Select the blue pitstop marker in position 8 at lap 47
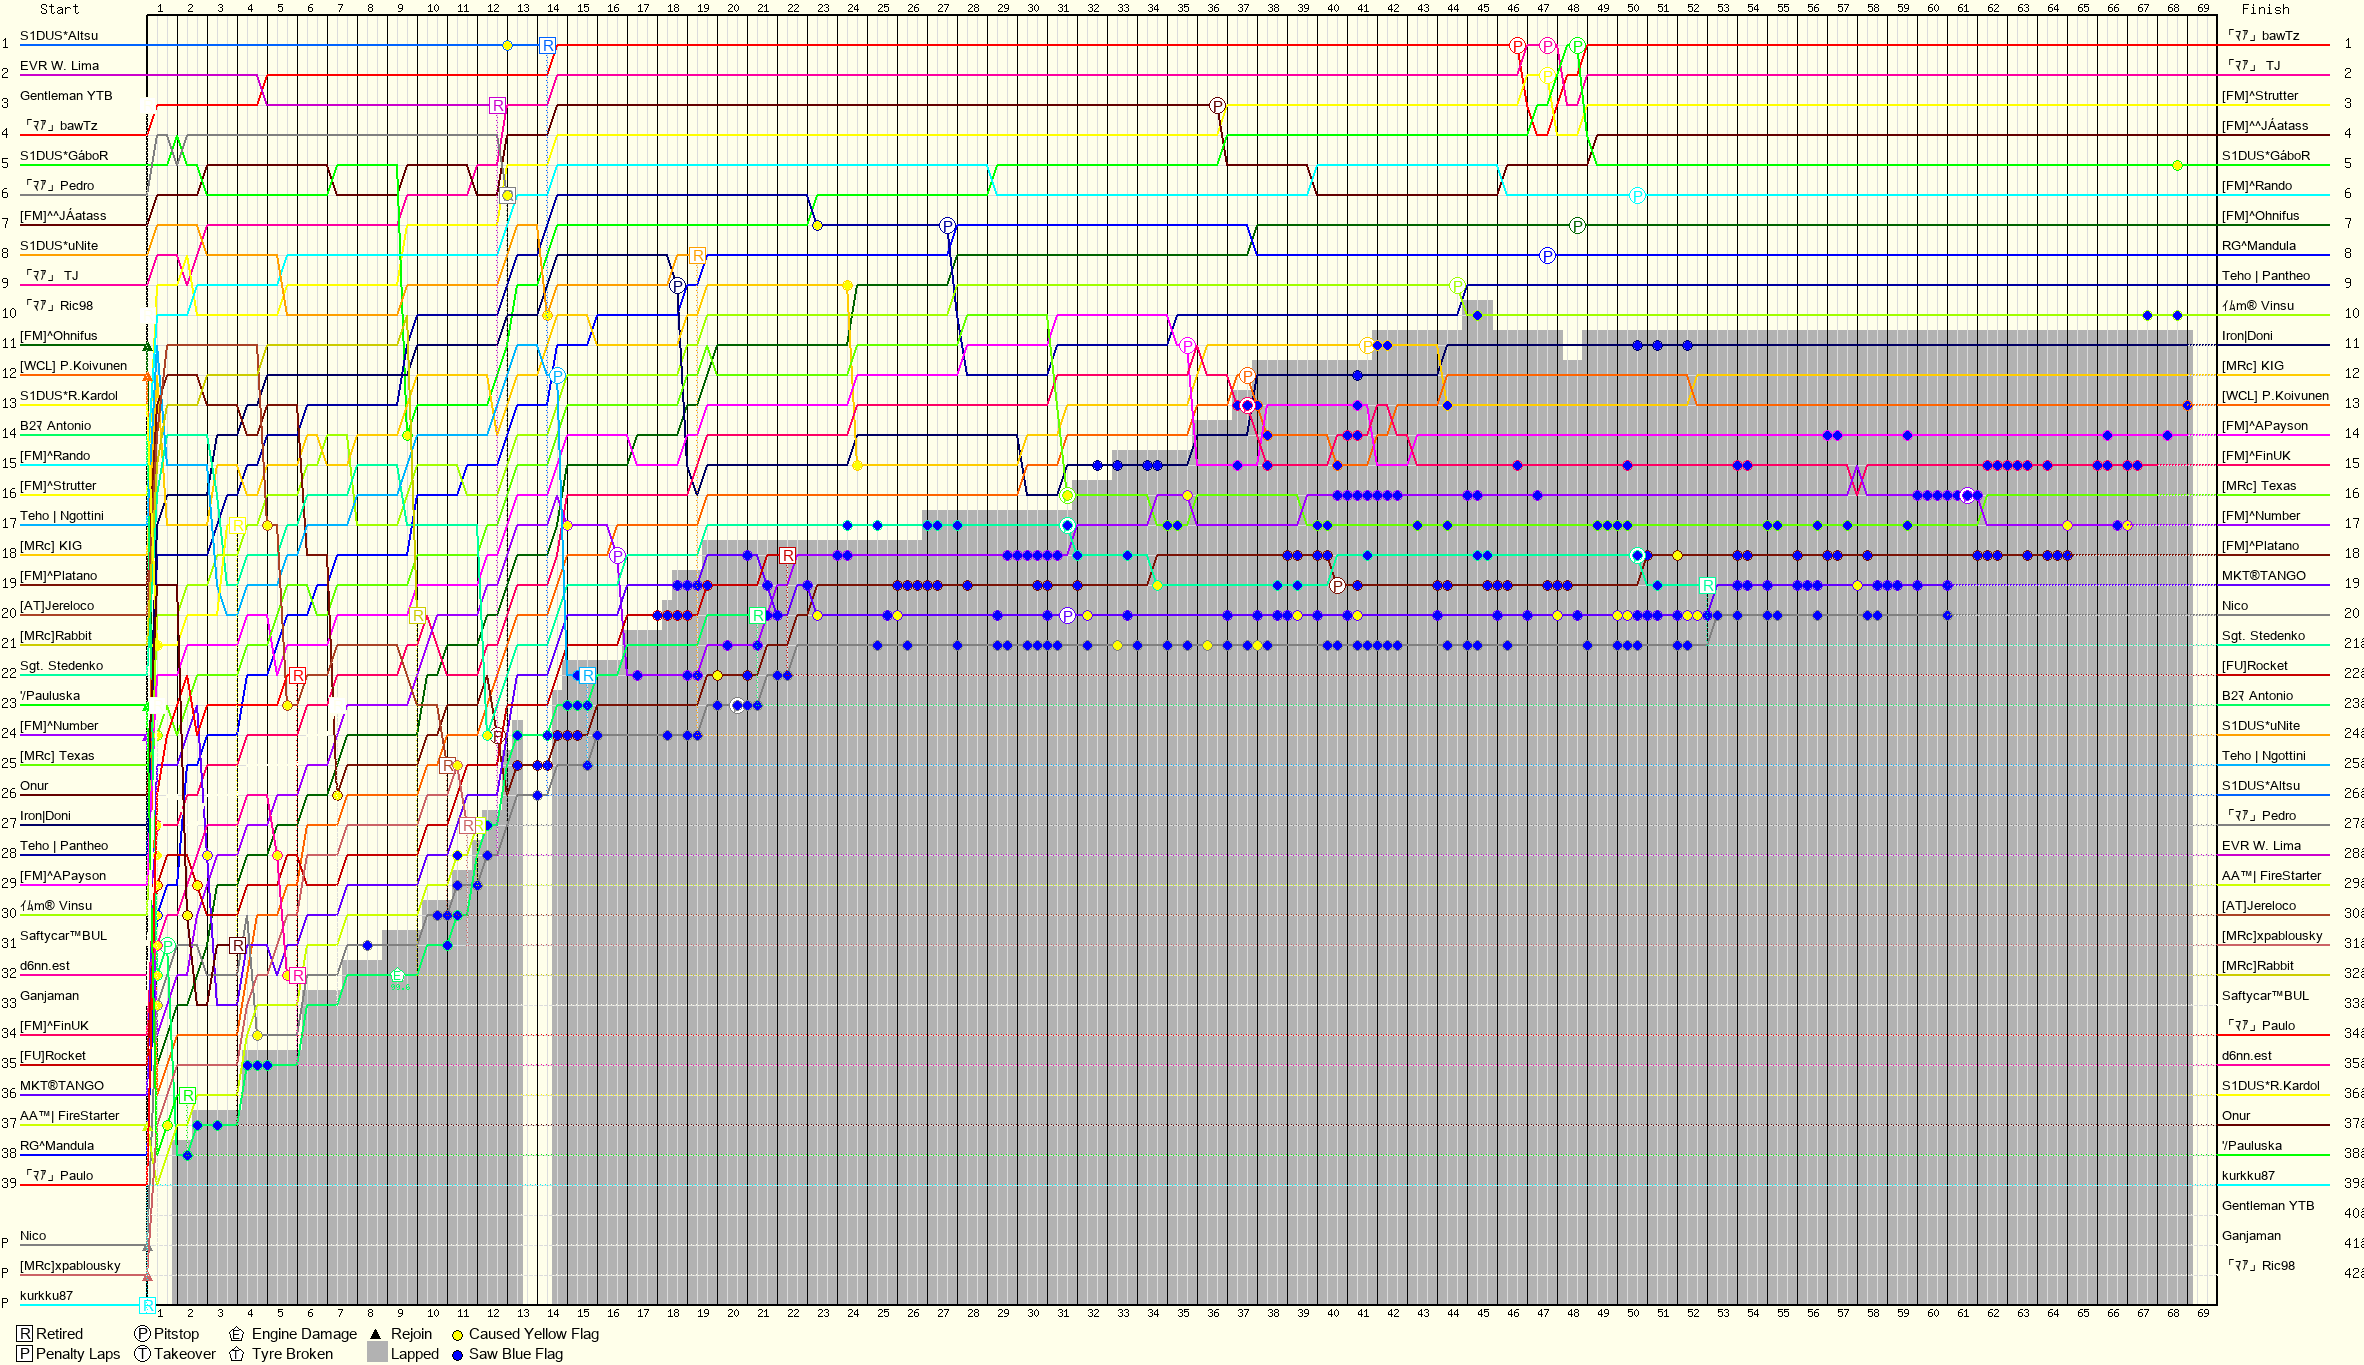The height and width of the screenshot is (1365, 2364). pos(1547,255)
